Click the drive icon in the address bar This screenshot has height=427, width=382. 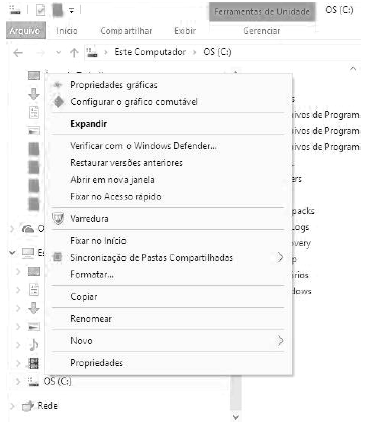pyautogui.click(x=92, y=52)
